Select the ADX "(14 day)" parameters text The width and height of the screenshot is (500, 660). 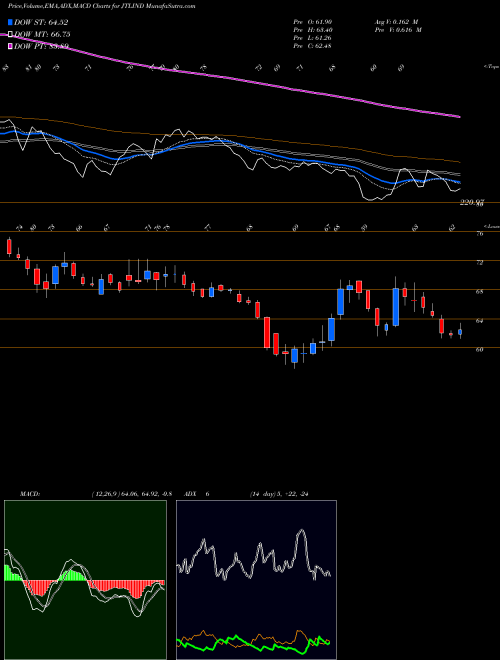265,494
